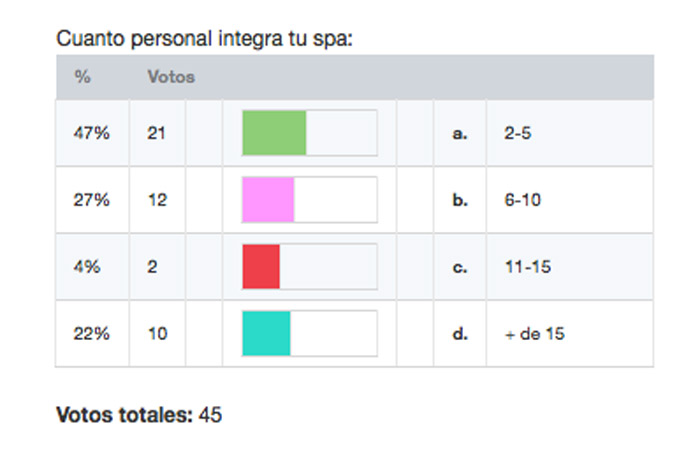The width and height of the screenshot is (700, 454).
Task: Click the option letter c.
Action: click(460, 267)
